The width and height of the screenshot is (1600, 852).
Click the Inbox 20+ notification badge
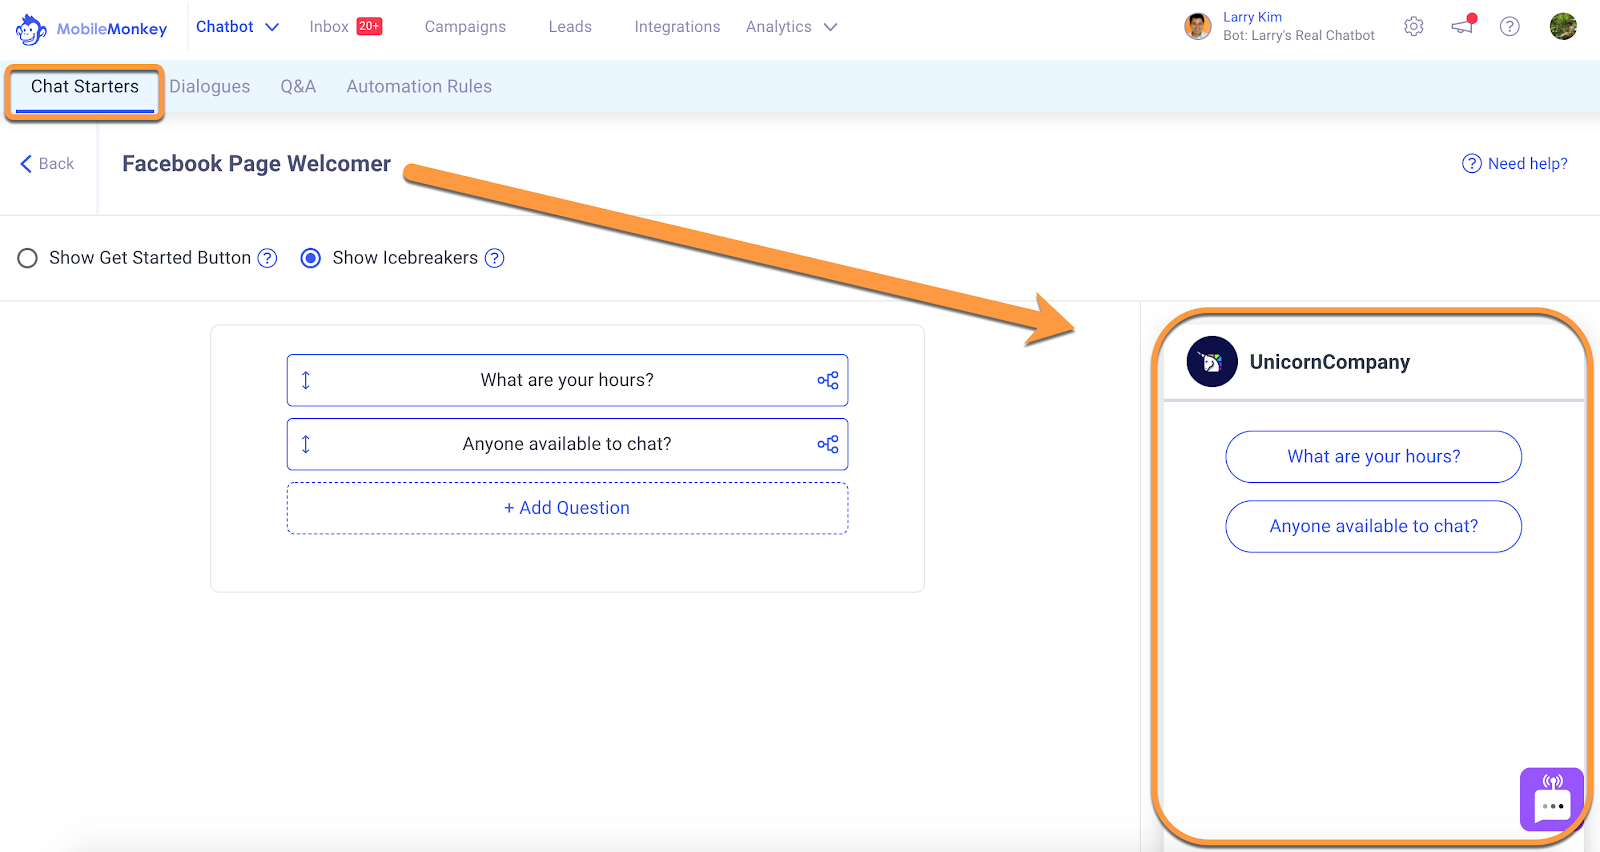(369, 26)
